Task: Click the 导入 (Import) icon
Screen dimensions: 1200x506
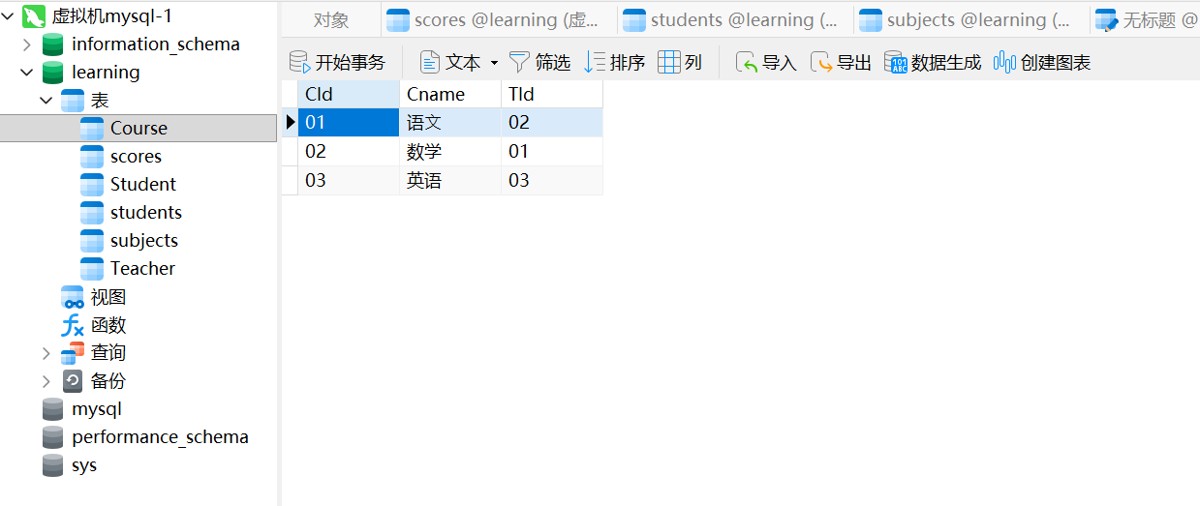Action: 747,62
